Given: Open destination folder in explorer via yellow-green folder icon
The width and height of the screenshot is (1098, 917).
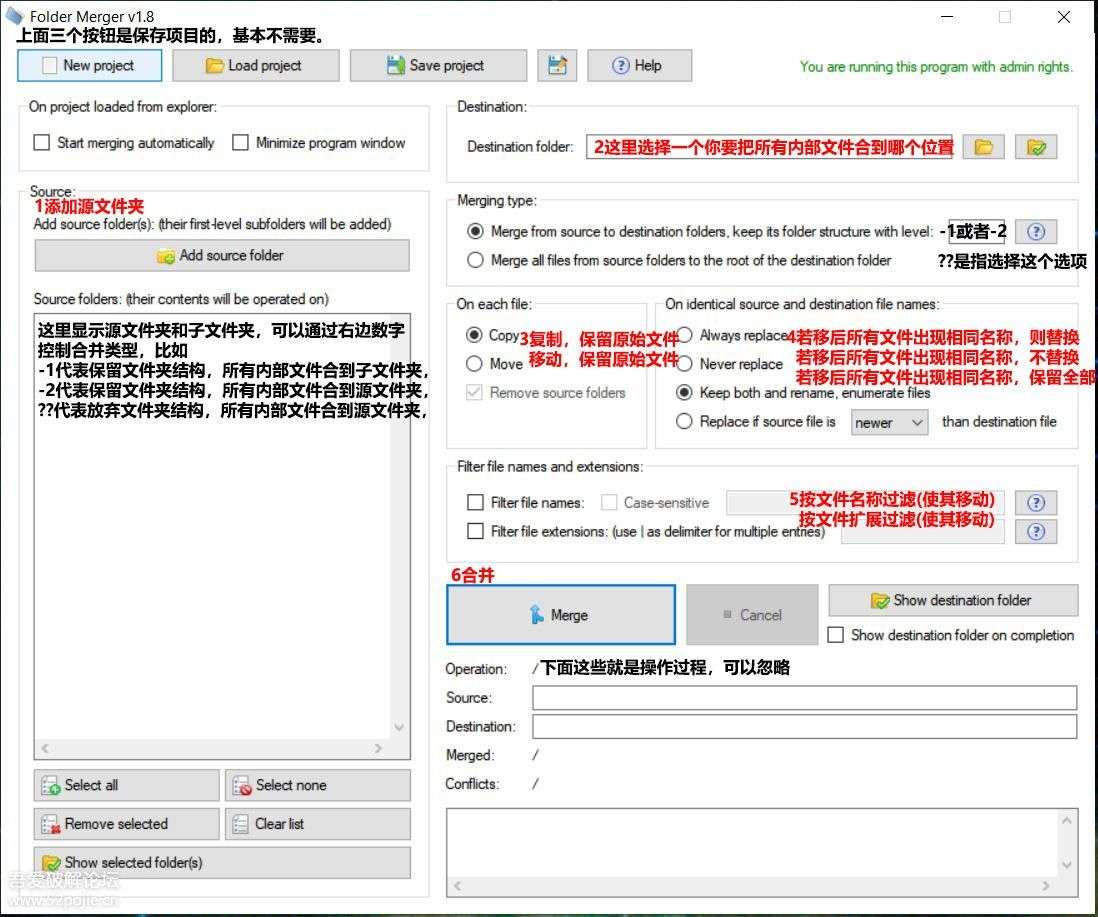Looking at the screenshot, I should [1036, 146].
